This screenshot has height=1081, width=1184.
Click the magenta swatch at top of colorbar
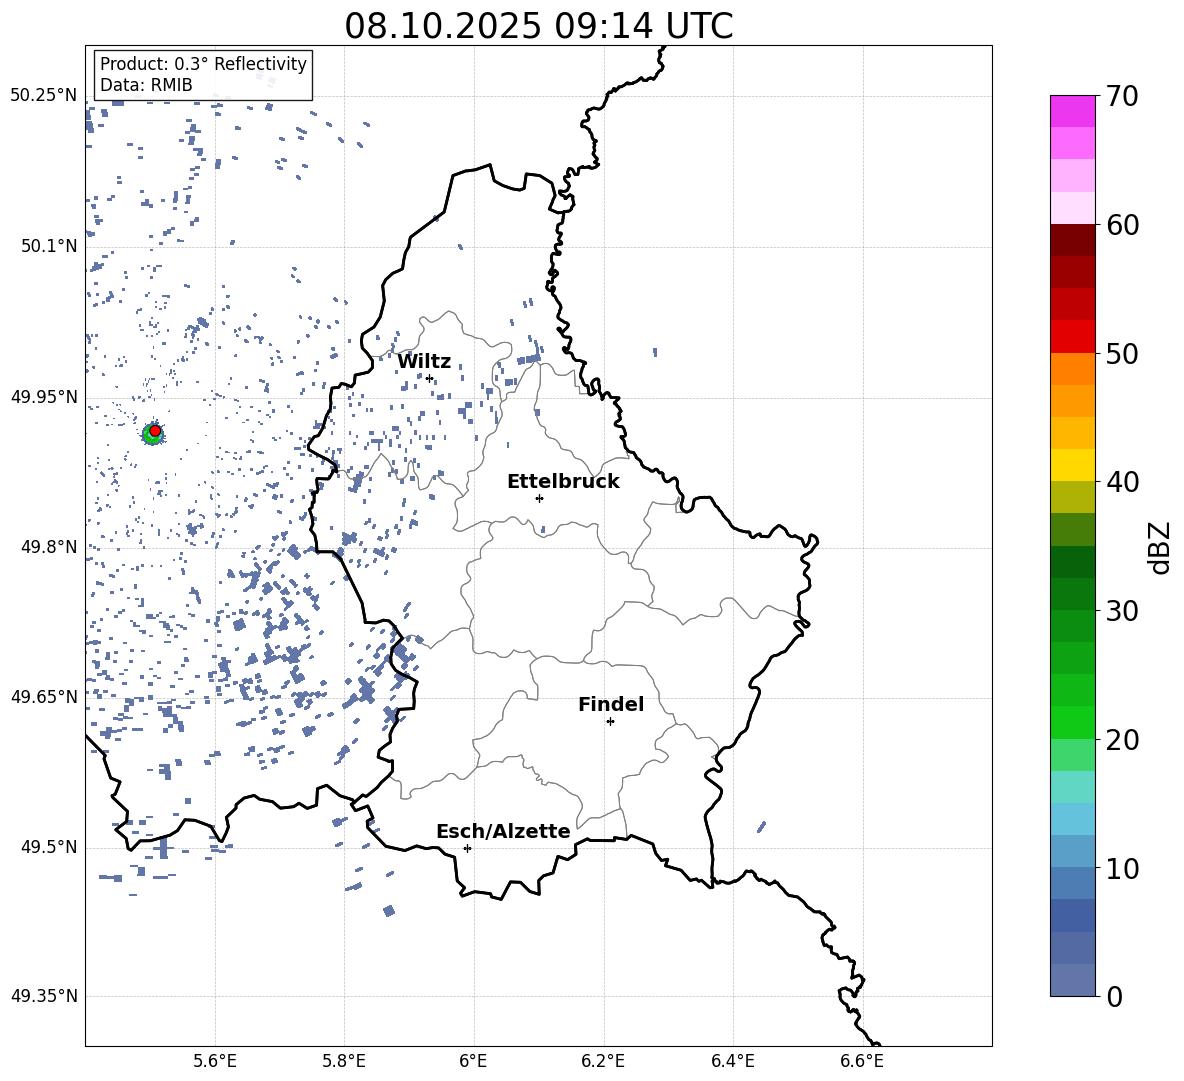(x=1073, y=112)
